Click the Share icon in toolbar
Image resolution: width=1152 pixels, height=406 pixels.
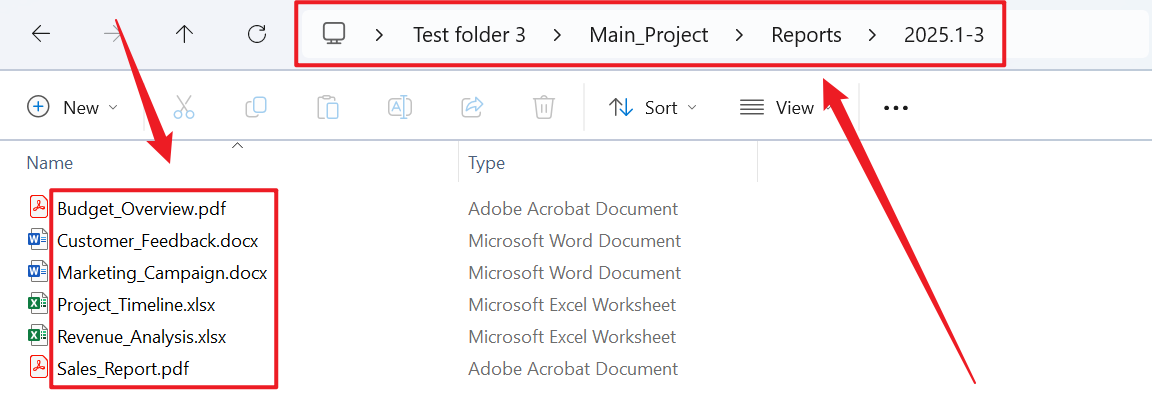(x=472, y=107)
